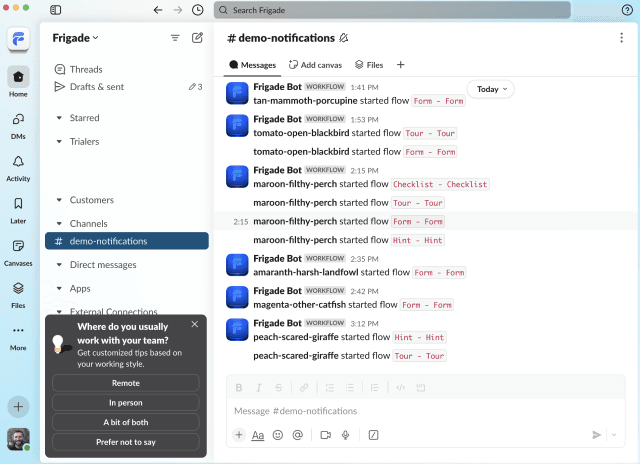Open More options in left rail

18,338
